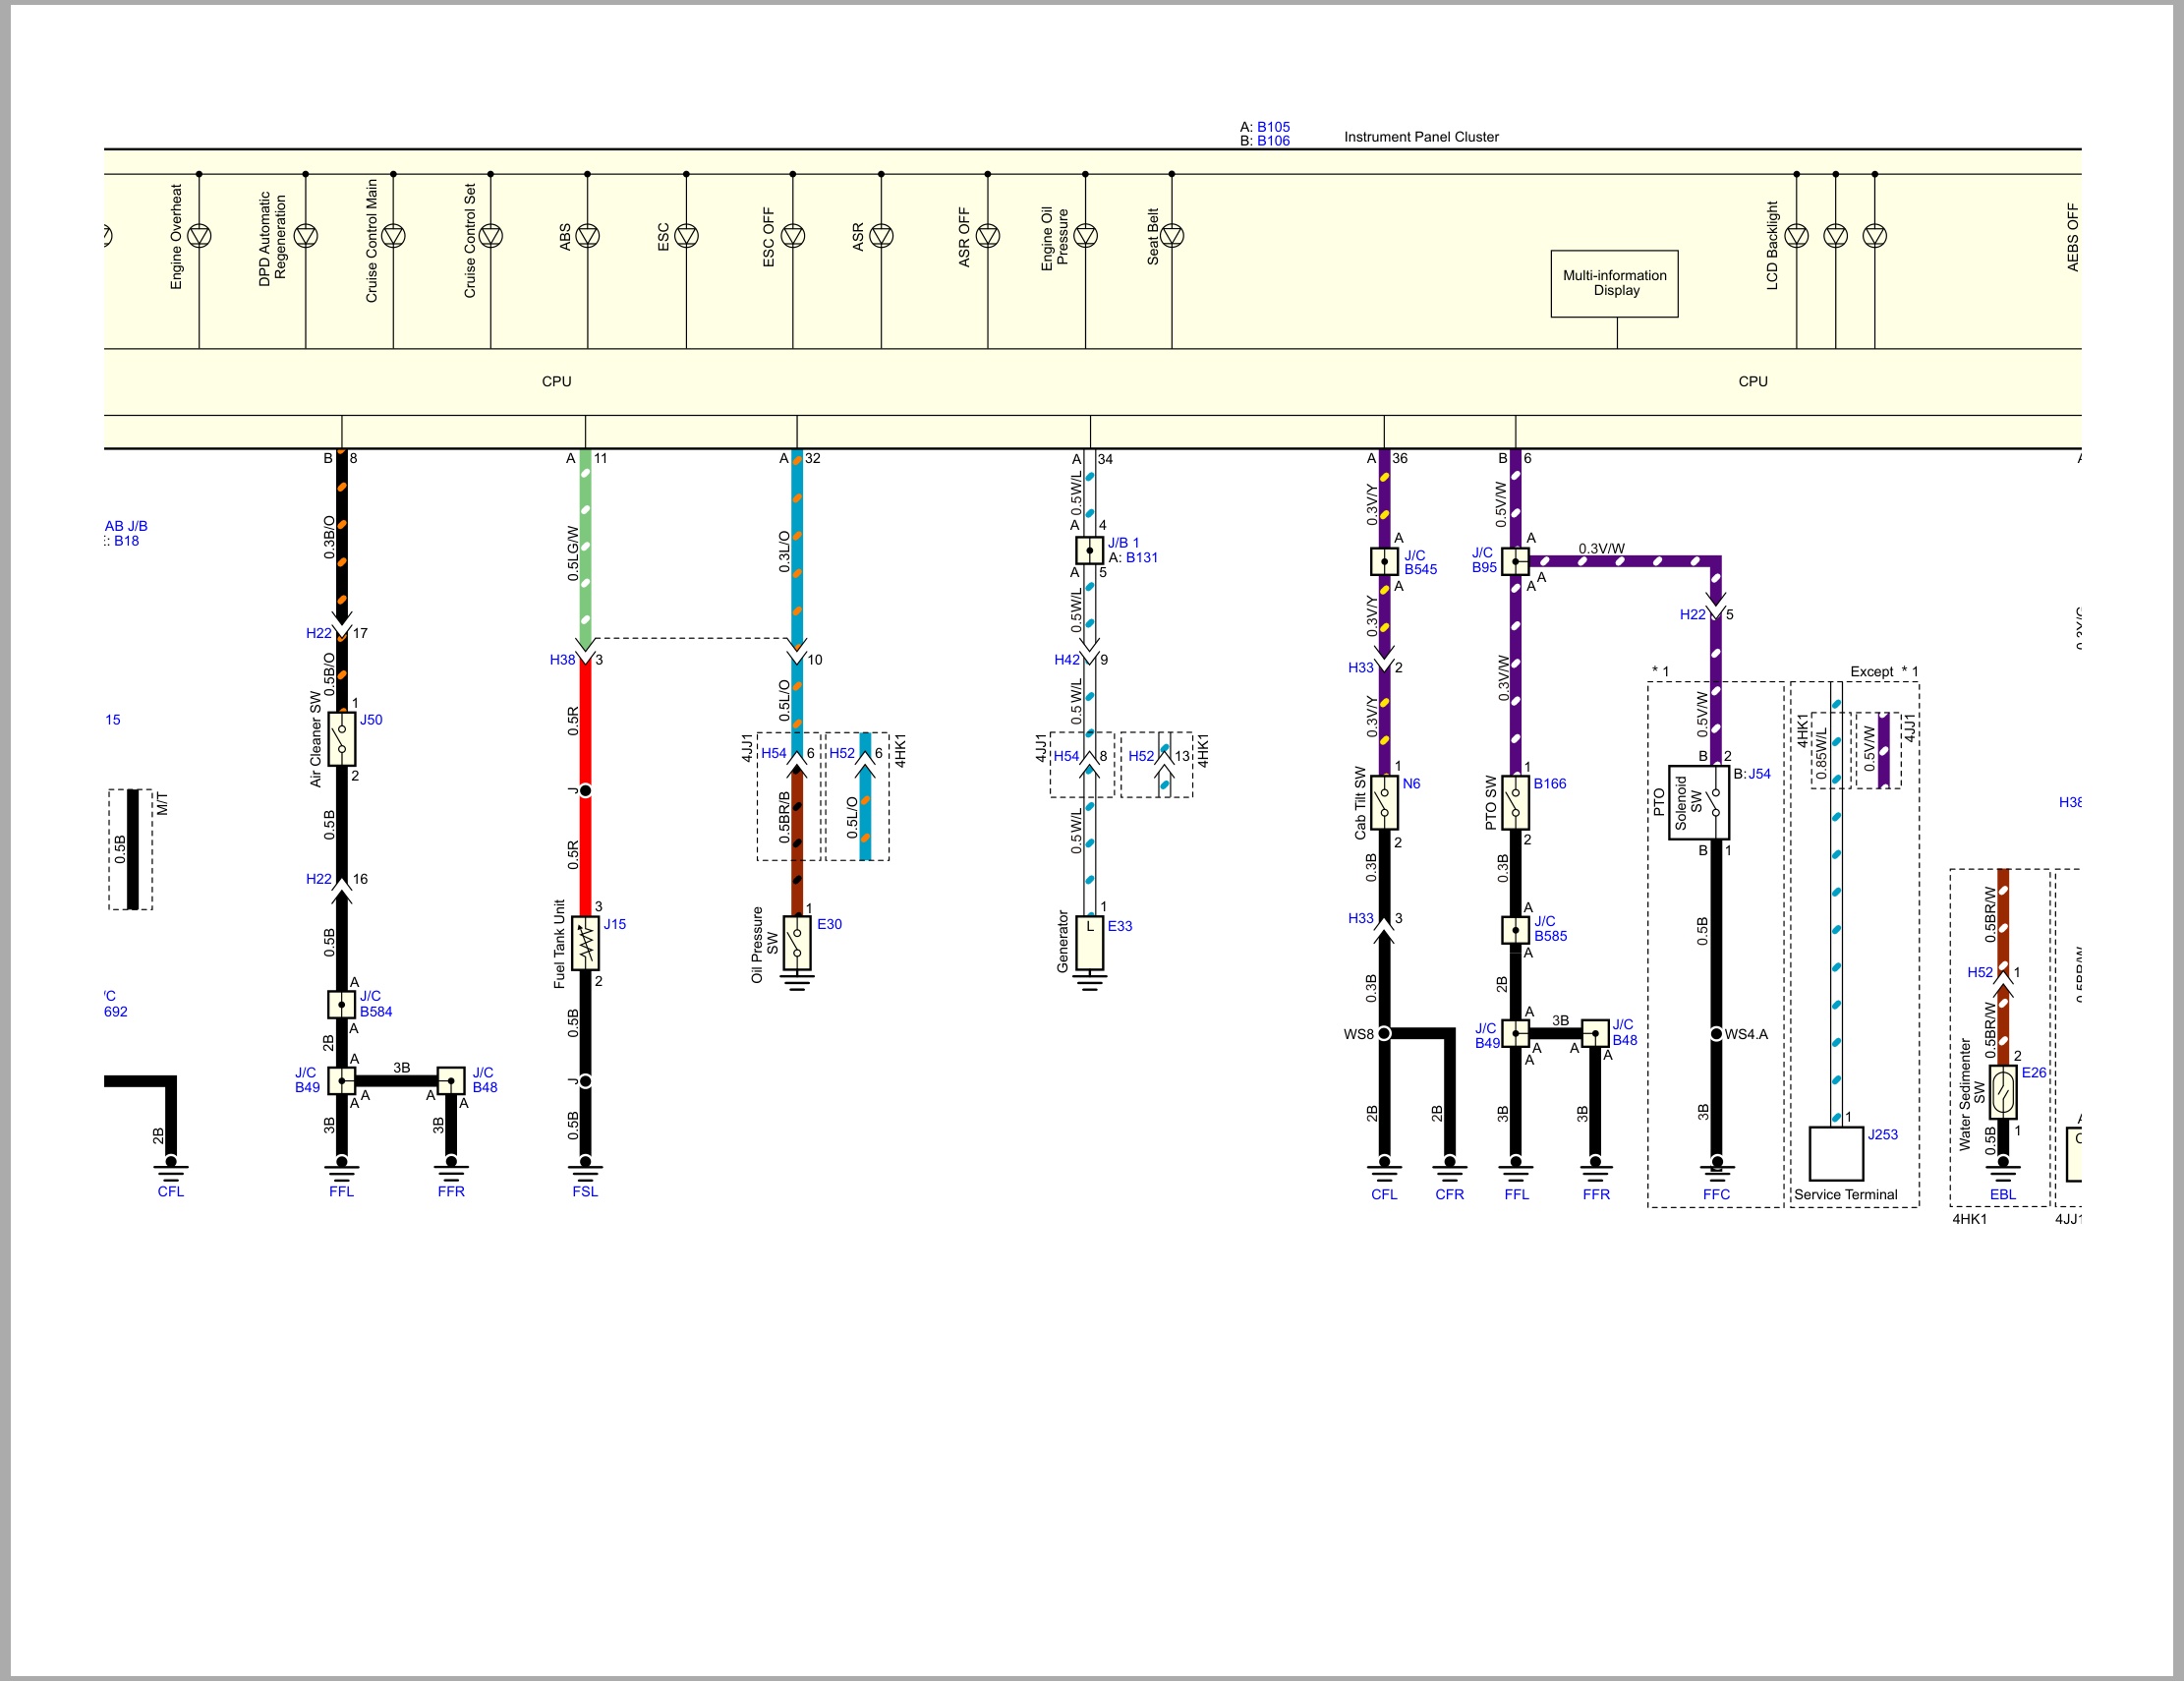Open the B131 connector reference

[x=1142, y=558]
